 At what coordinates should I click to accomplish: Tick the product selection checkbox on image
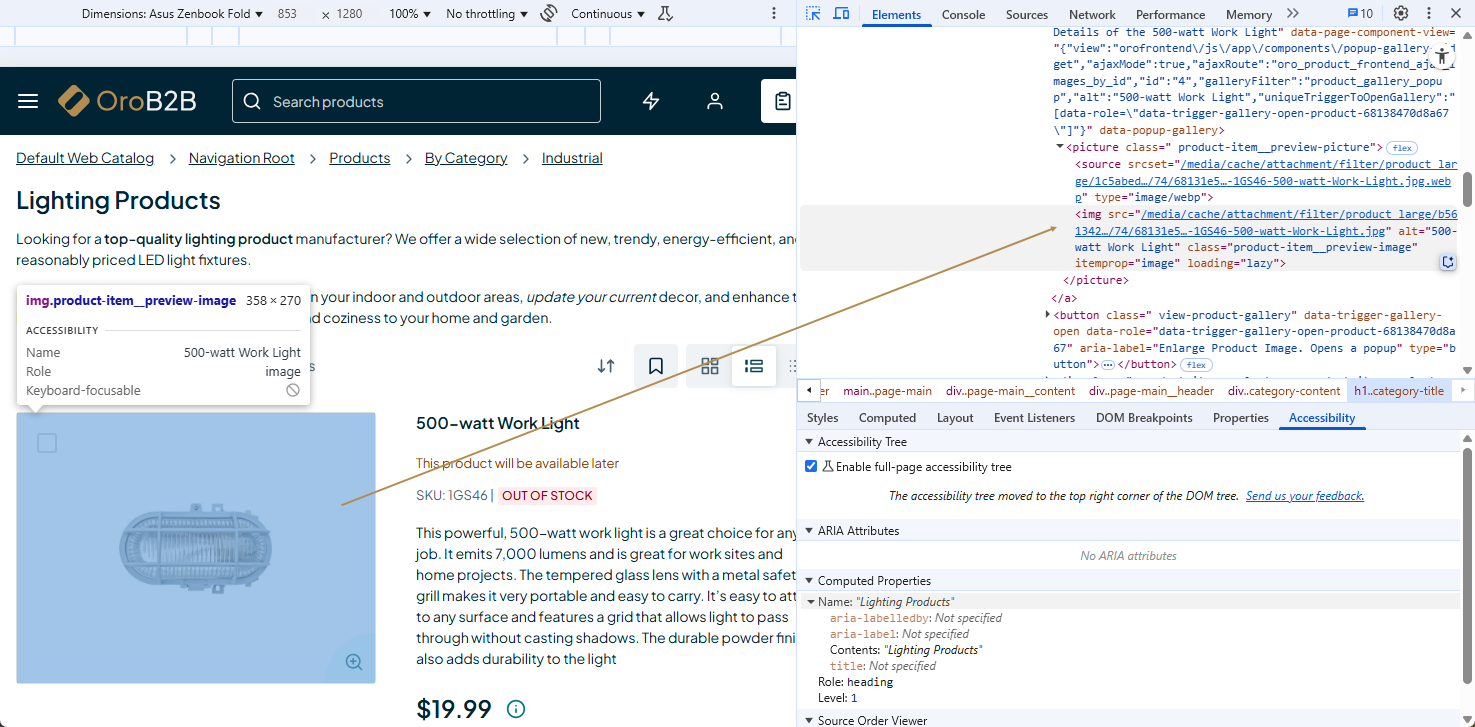[47, 443]
